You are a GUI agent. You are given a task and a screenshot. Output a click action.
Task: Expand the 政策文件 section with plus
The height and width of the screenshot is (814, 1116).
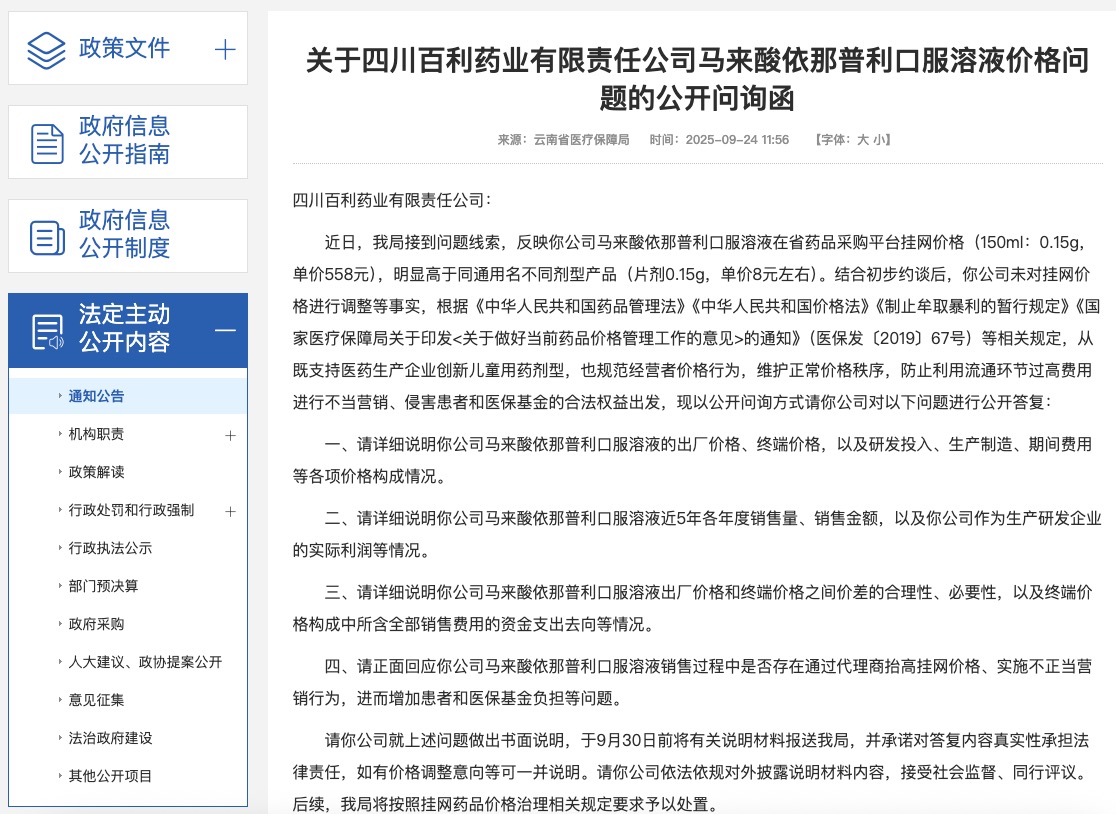tap(225, 49)
